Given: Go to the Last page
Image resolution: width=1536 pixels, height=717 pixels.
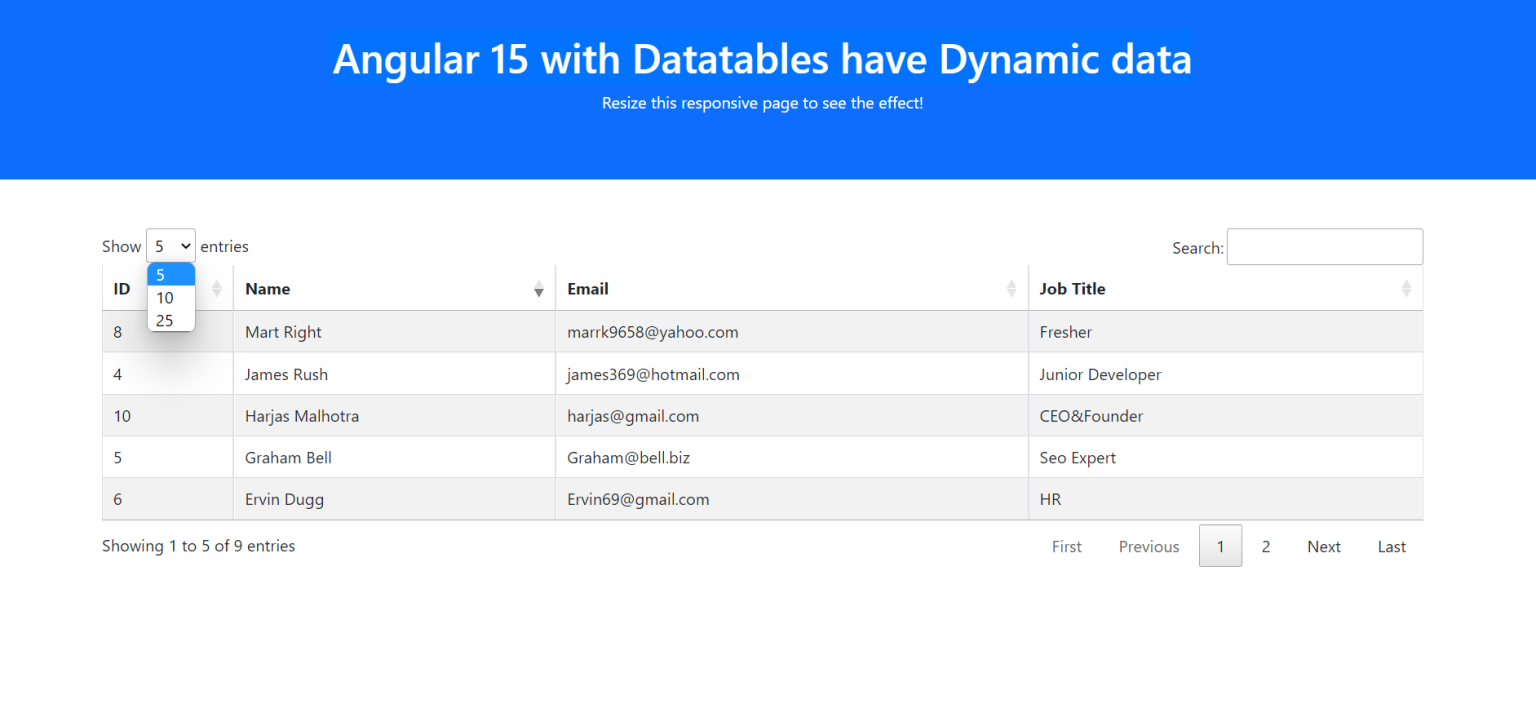Looking at the screenshot, I should pyautogui.click(x=1391, y=547).
